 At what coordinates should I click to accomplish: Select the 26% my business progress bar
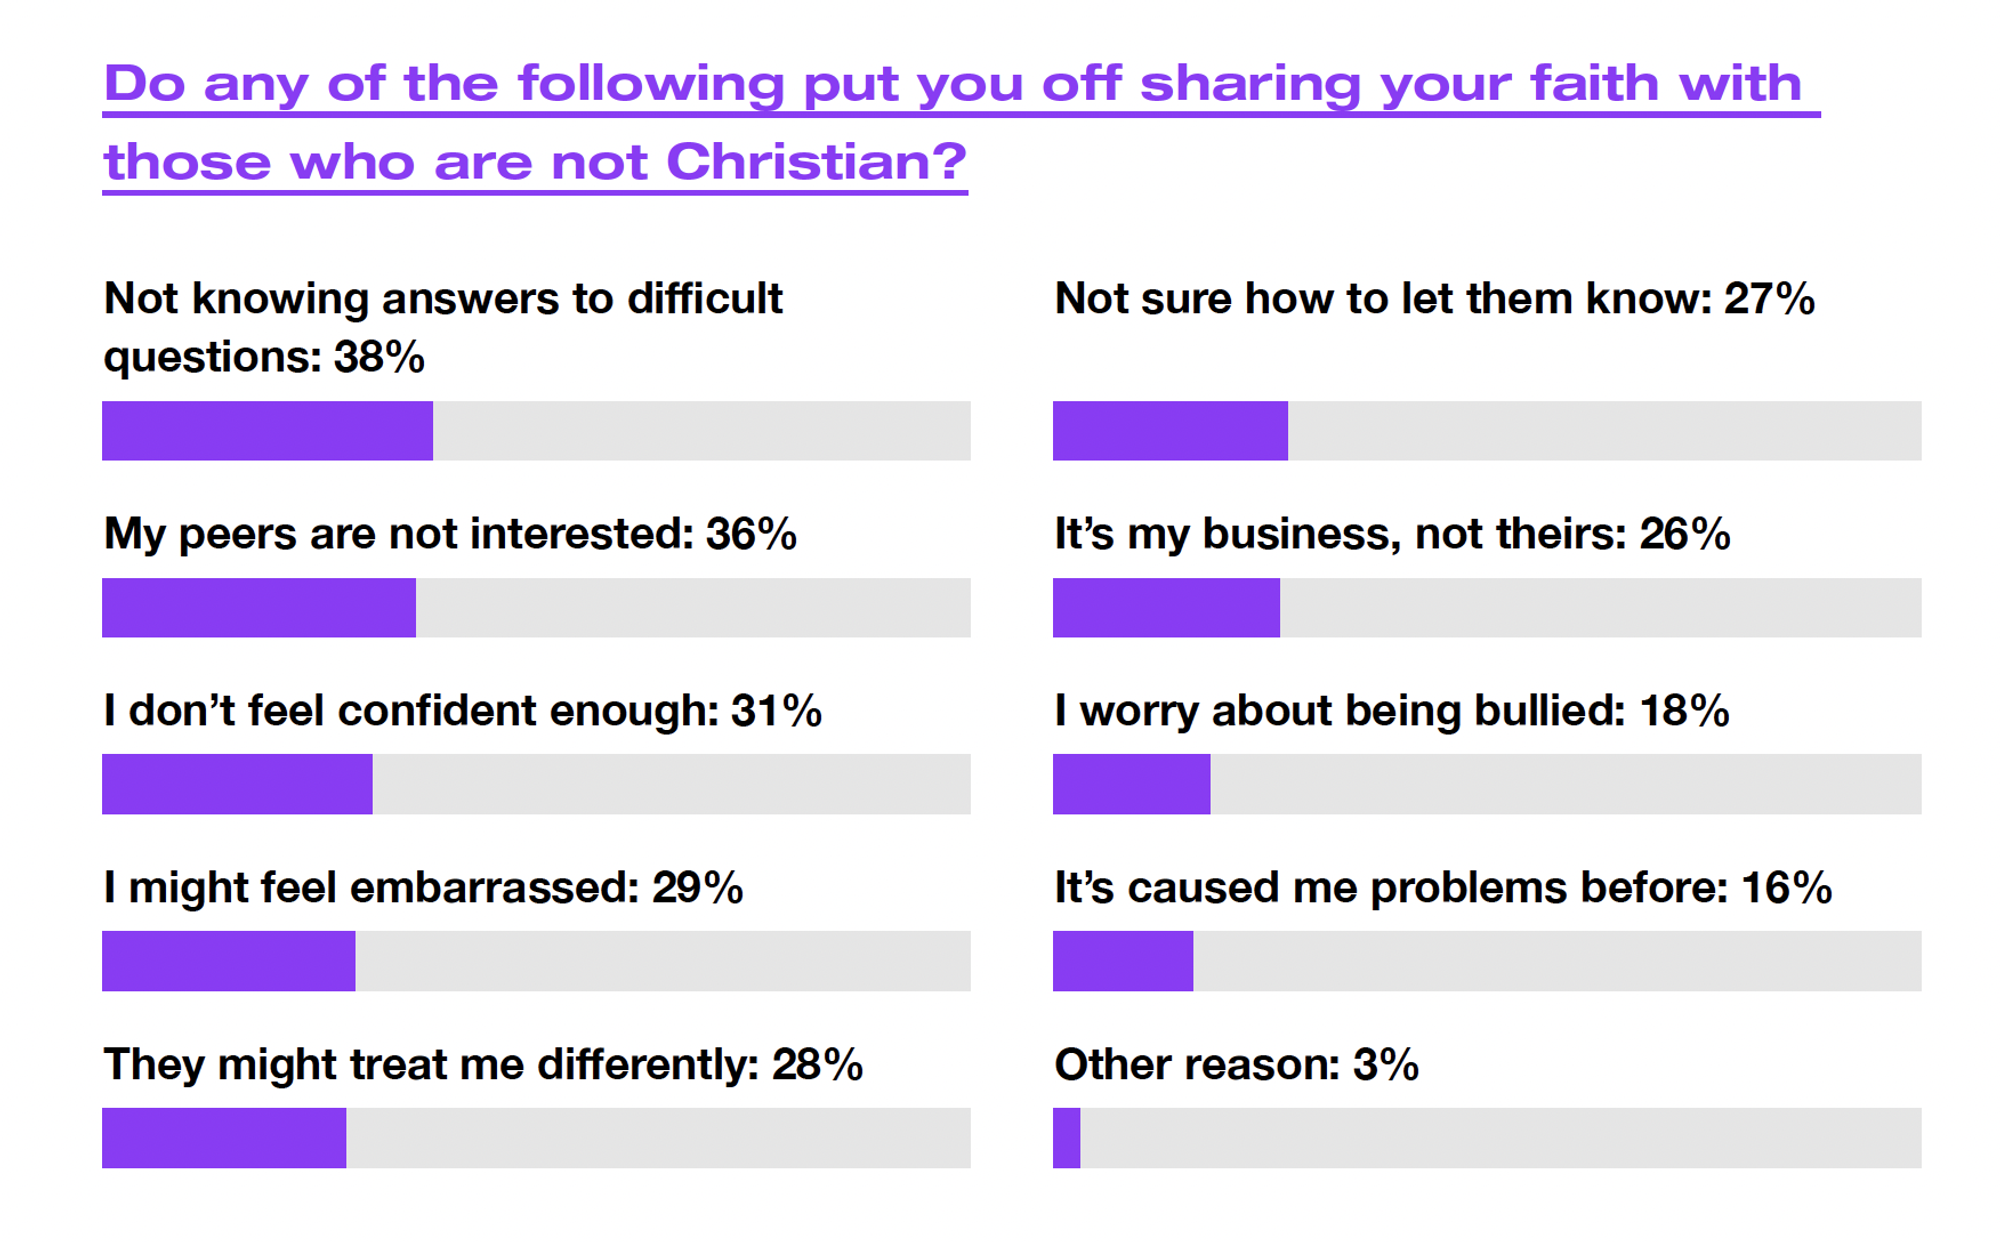(1486, 607)
